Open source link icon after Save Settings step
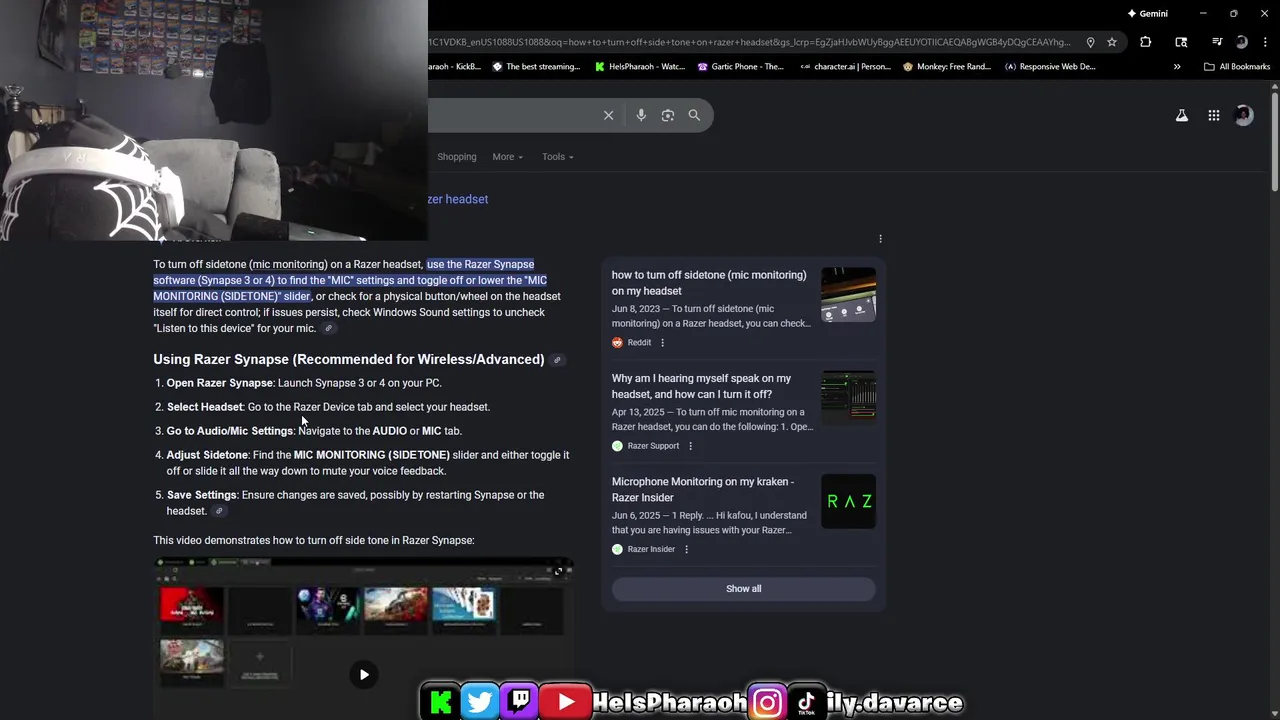 tap(219, 511)
